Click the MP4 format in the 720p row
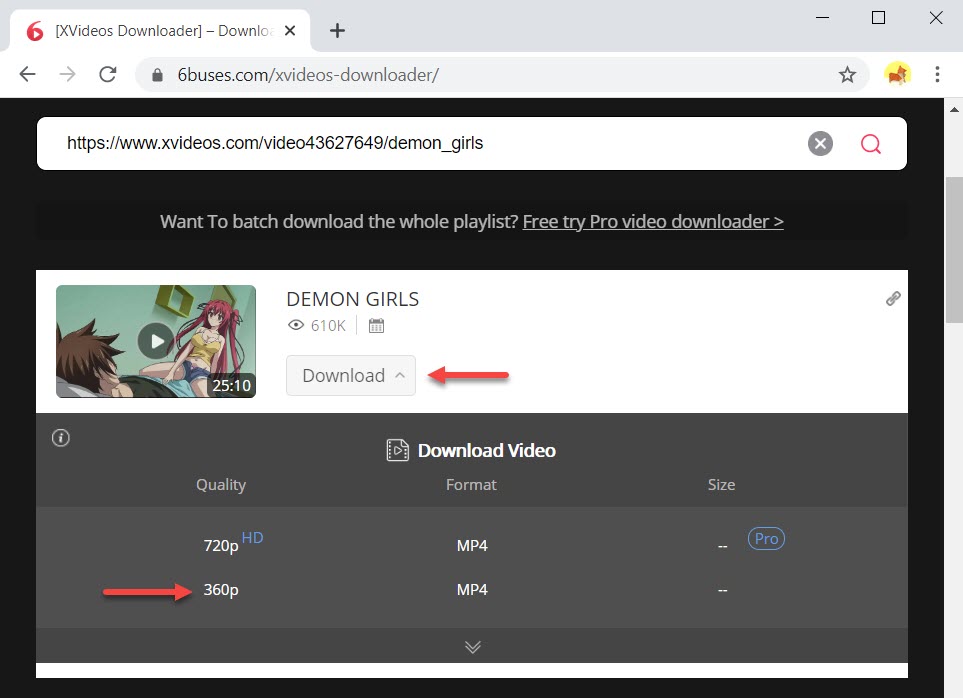963x698 pixels. 472,545
